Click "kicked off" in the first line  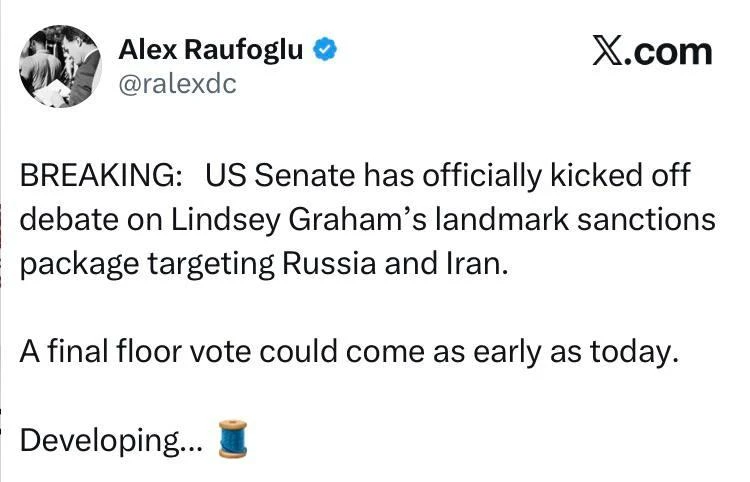tap(620, 175)
